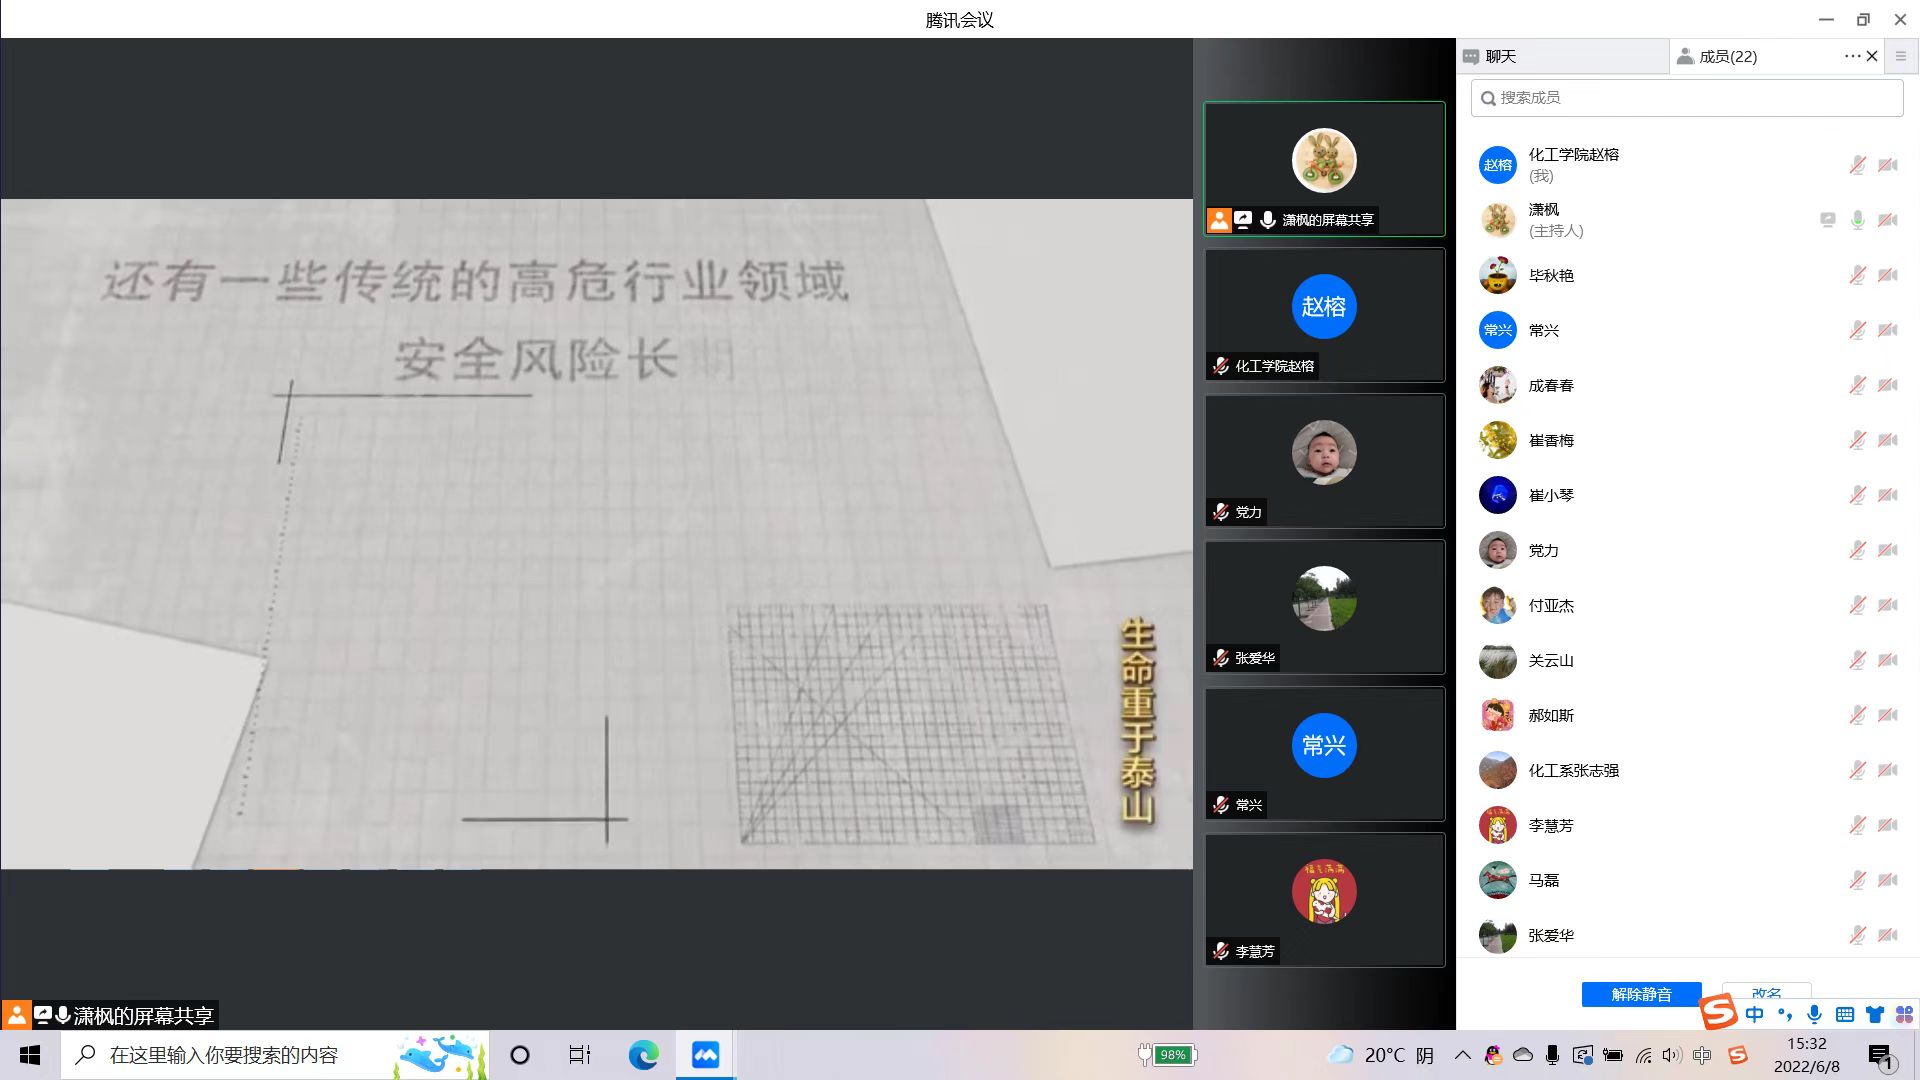Viewport: 1920px width, 1080px height.
Task: Click the Sogou input S logo
Action: point(1718,1012)
